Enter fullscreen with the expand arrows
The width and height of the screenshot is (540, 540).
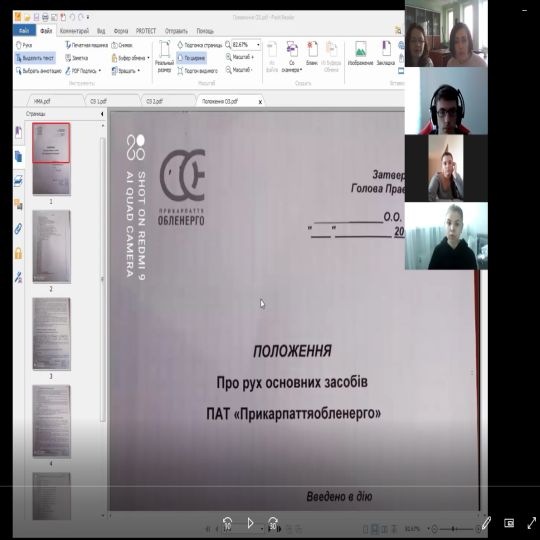[x=531, y=523]
